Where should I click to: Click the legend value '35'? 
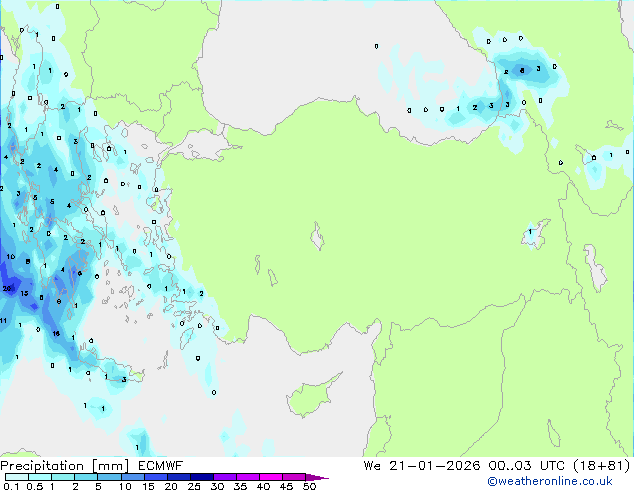click(240, 486)
